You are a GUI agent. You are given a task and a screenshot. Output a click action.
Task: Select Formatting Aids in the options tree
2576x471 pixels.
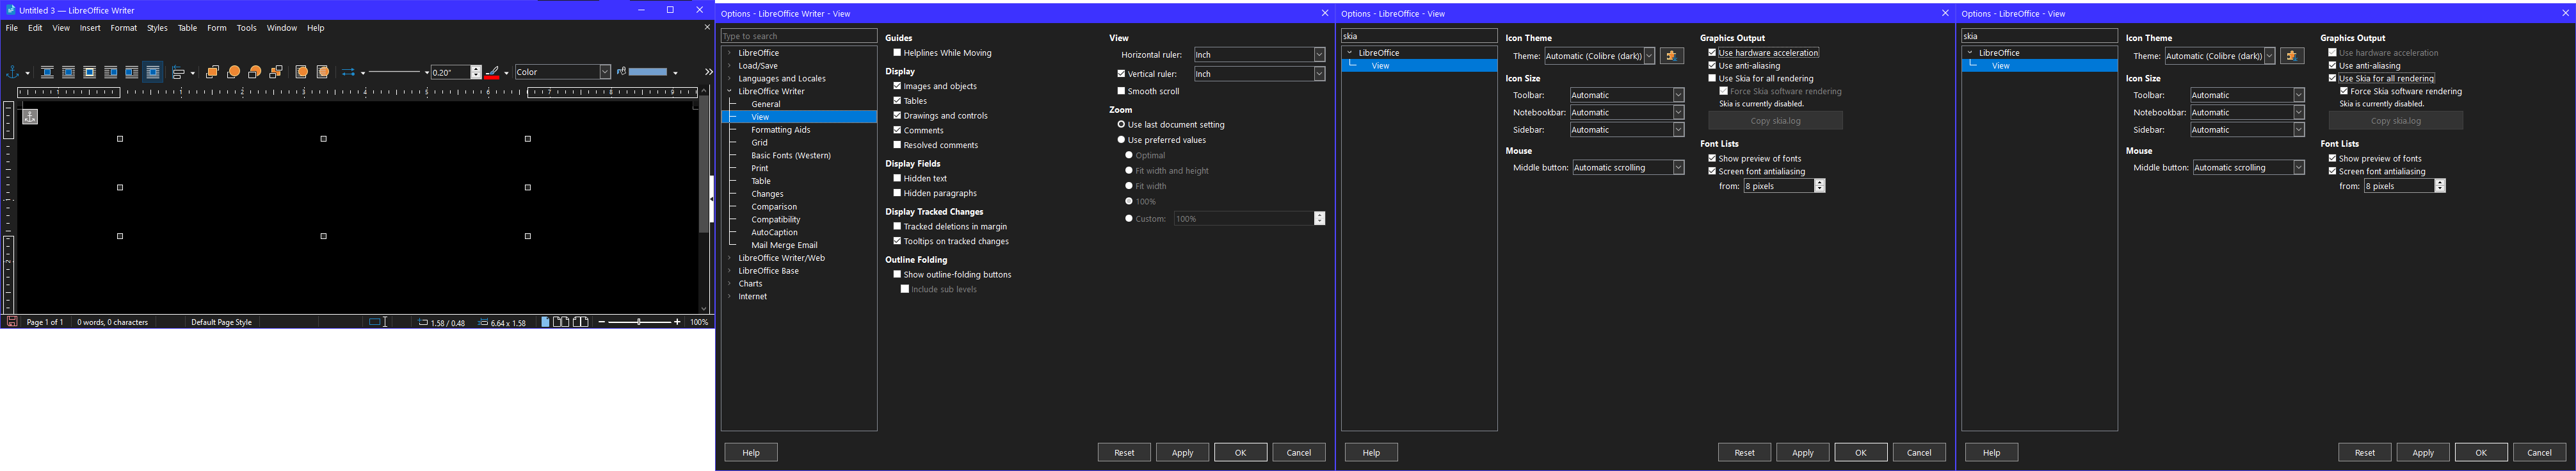coord(780,130)
